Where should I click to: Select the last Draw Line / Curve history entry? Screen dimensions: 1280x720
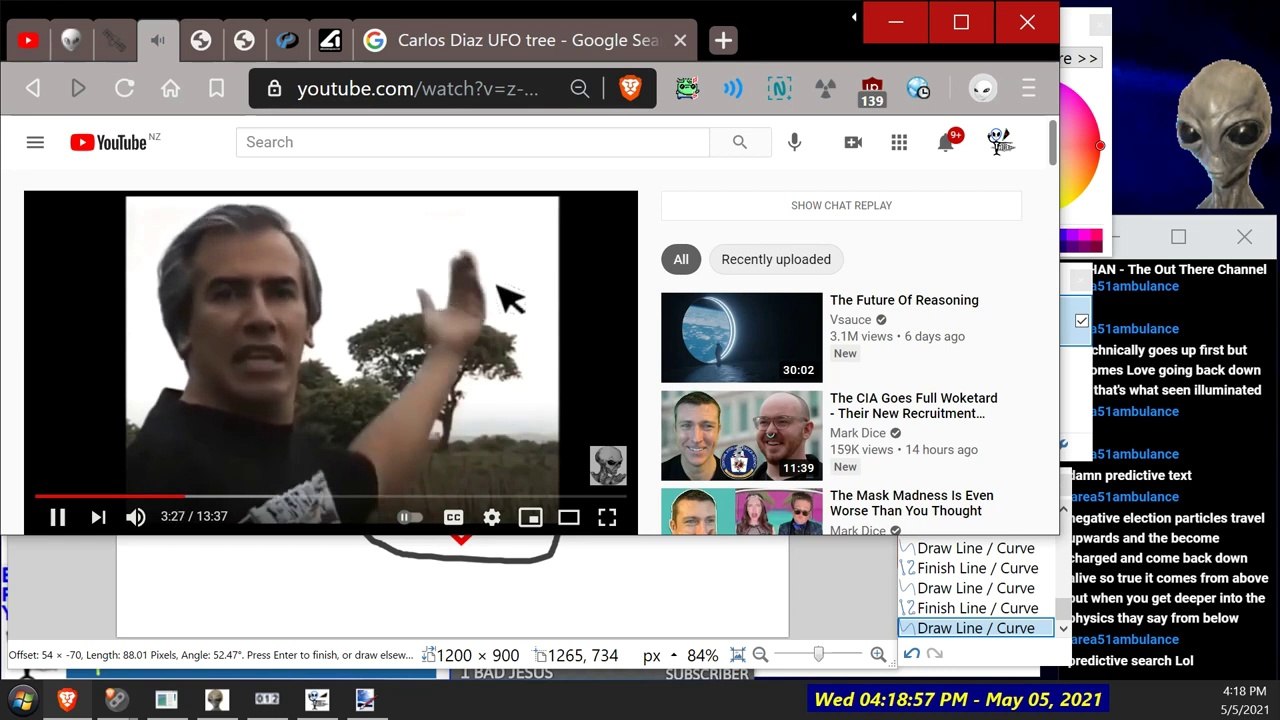(x=975, y=628)
